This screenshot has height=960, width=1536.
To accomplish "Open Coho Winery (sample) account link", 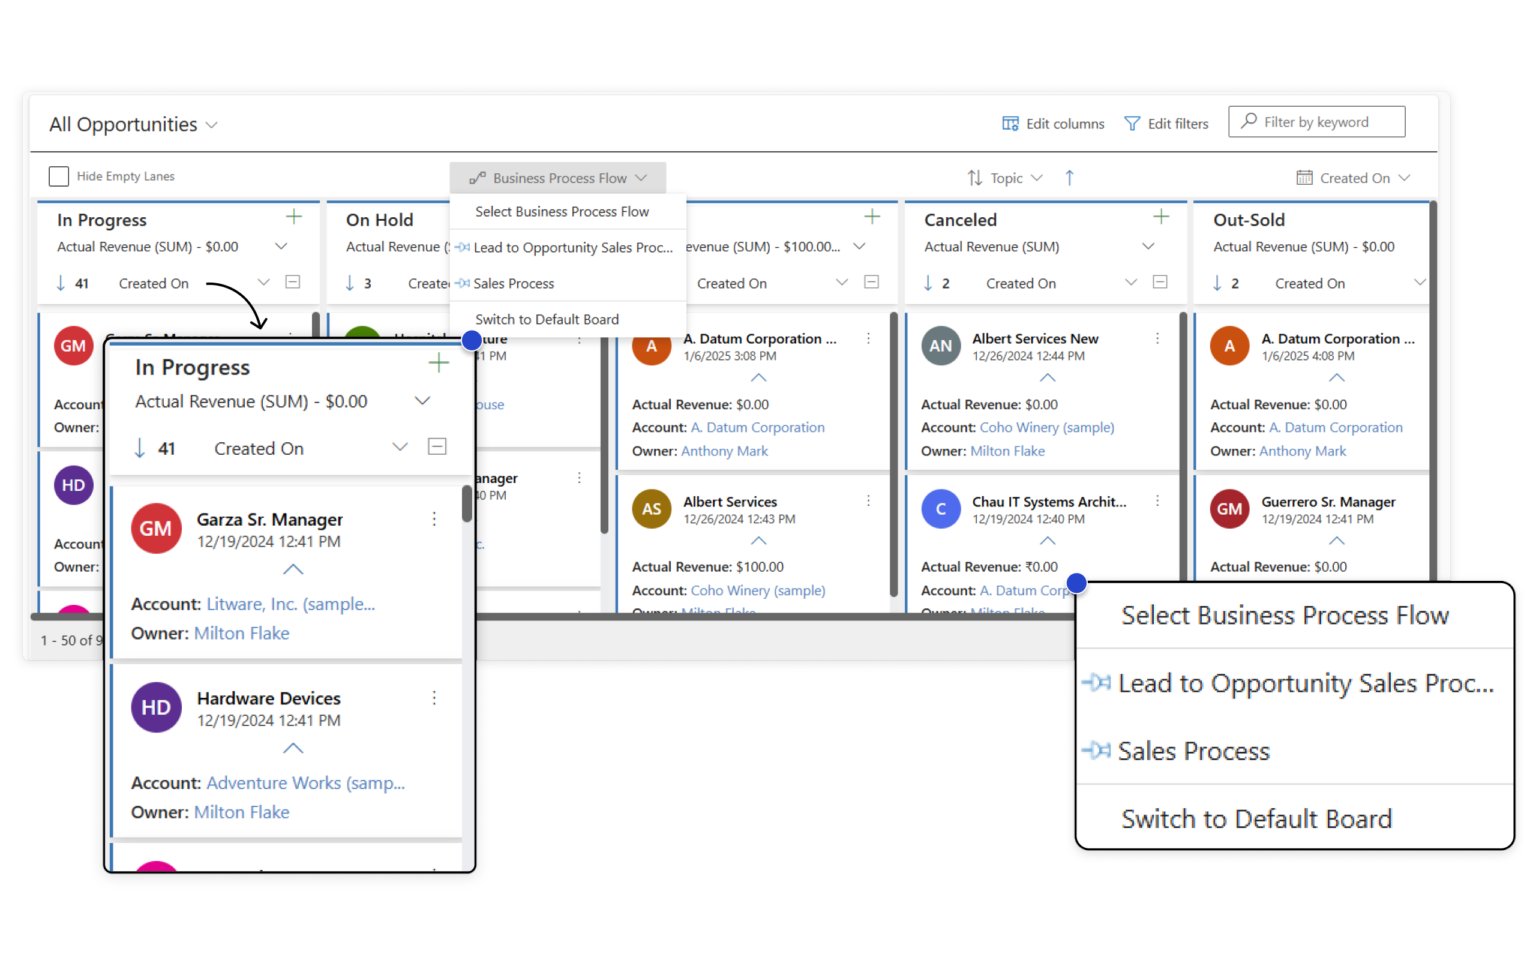I will tap(1046, 428).
